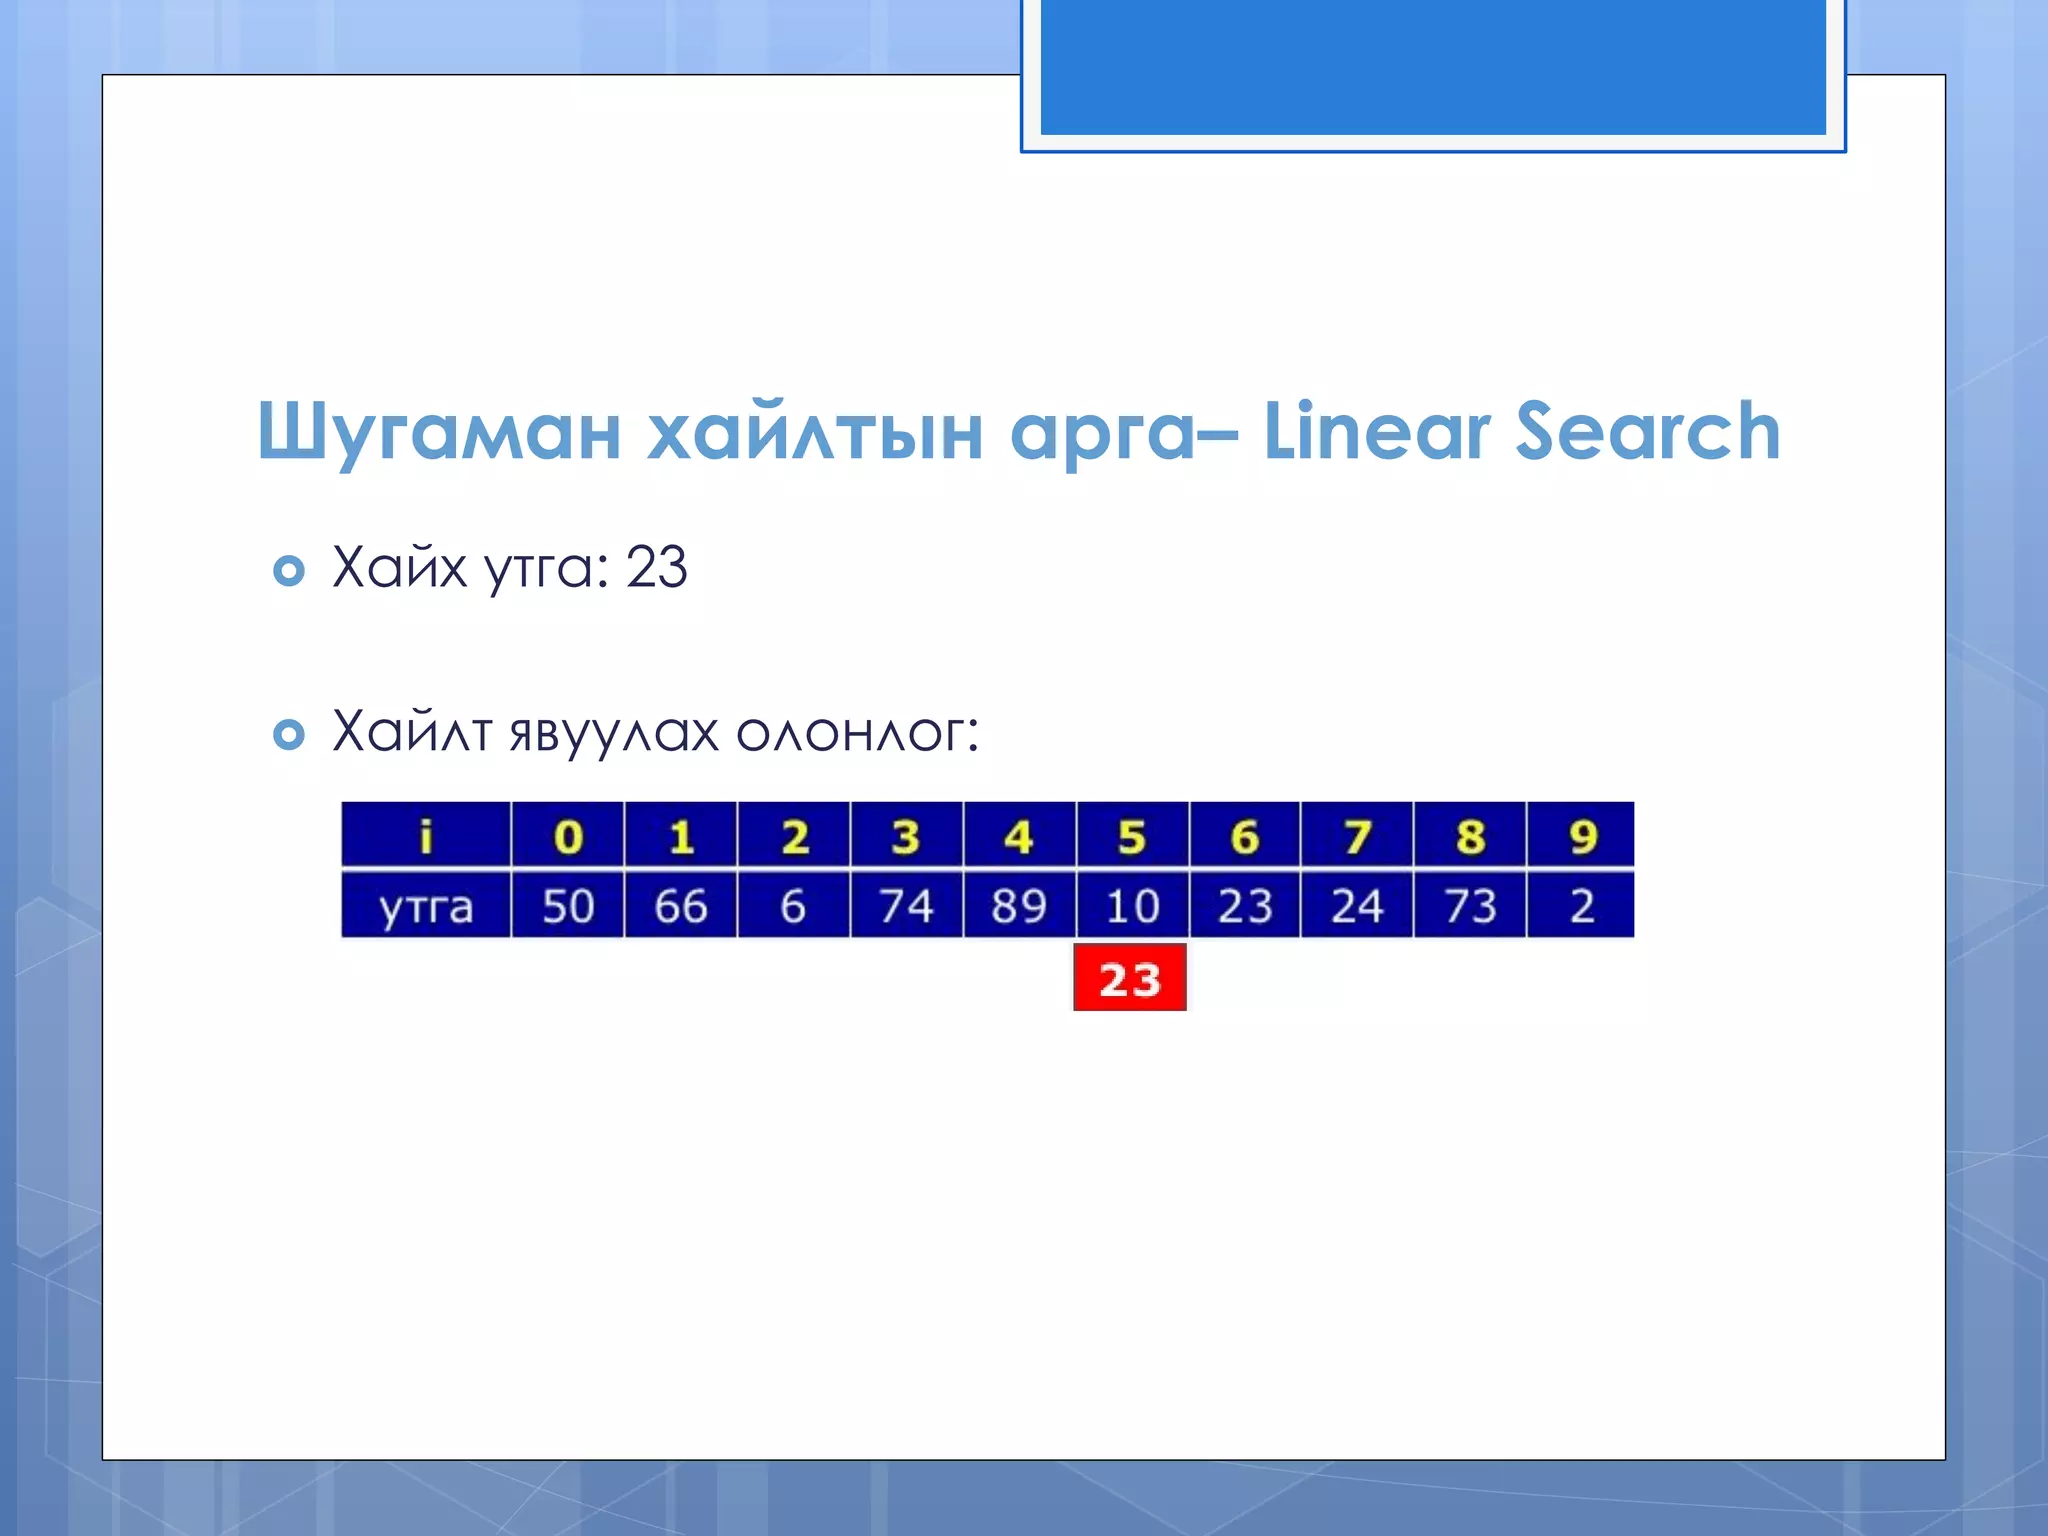
Task: Click the 'i' header cell in the table
Action: click(426, 834)
